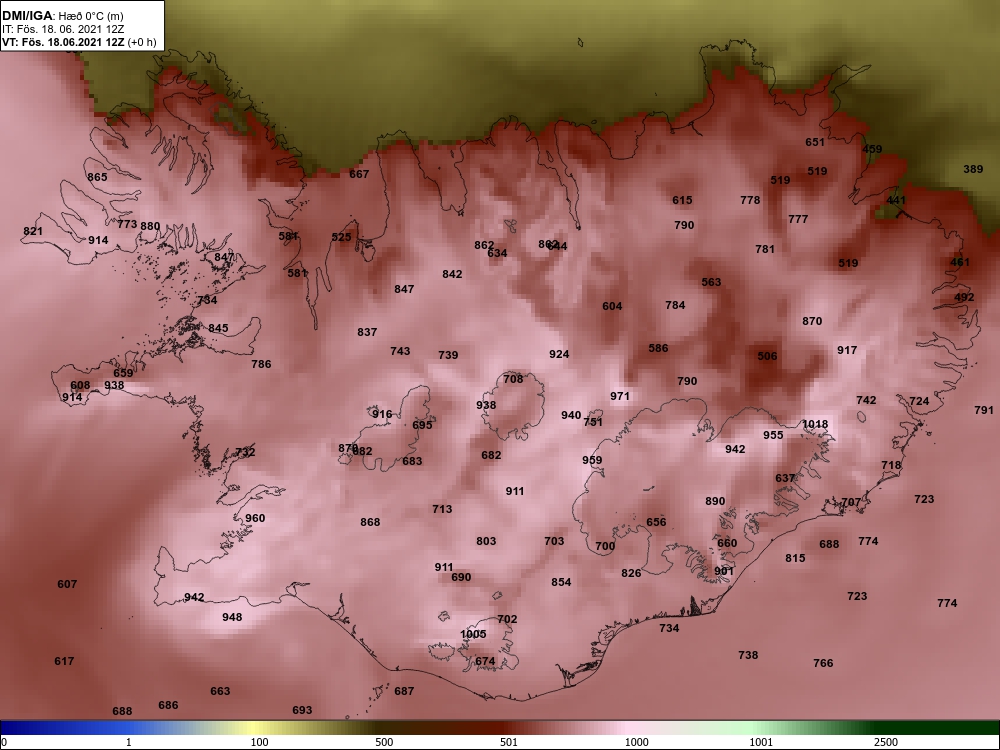Select the map value 687

pyautogui.click(x=404, y=691)
